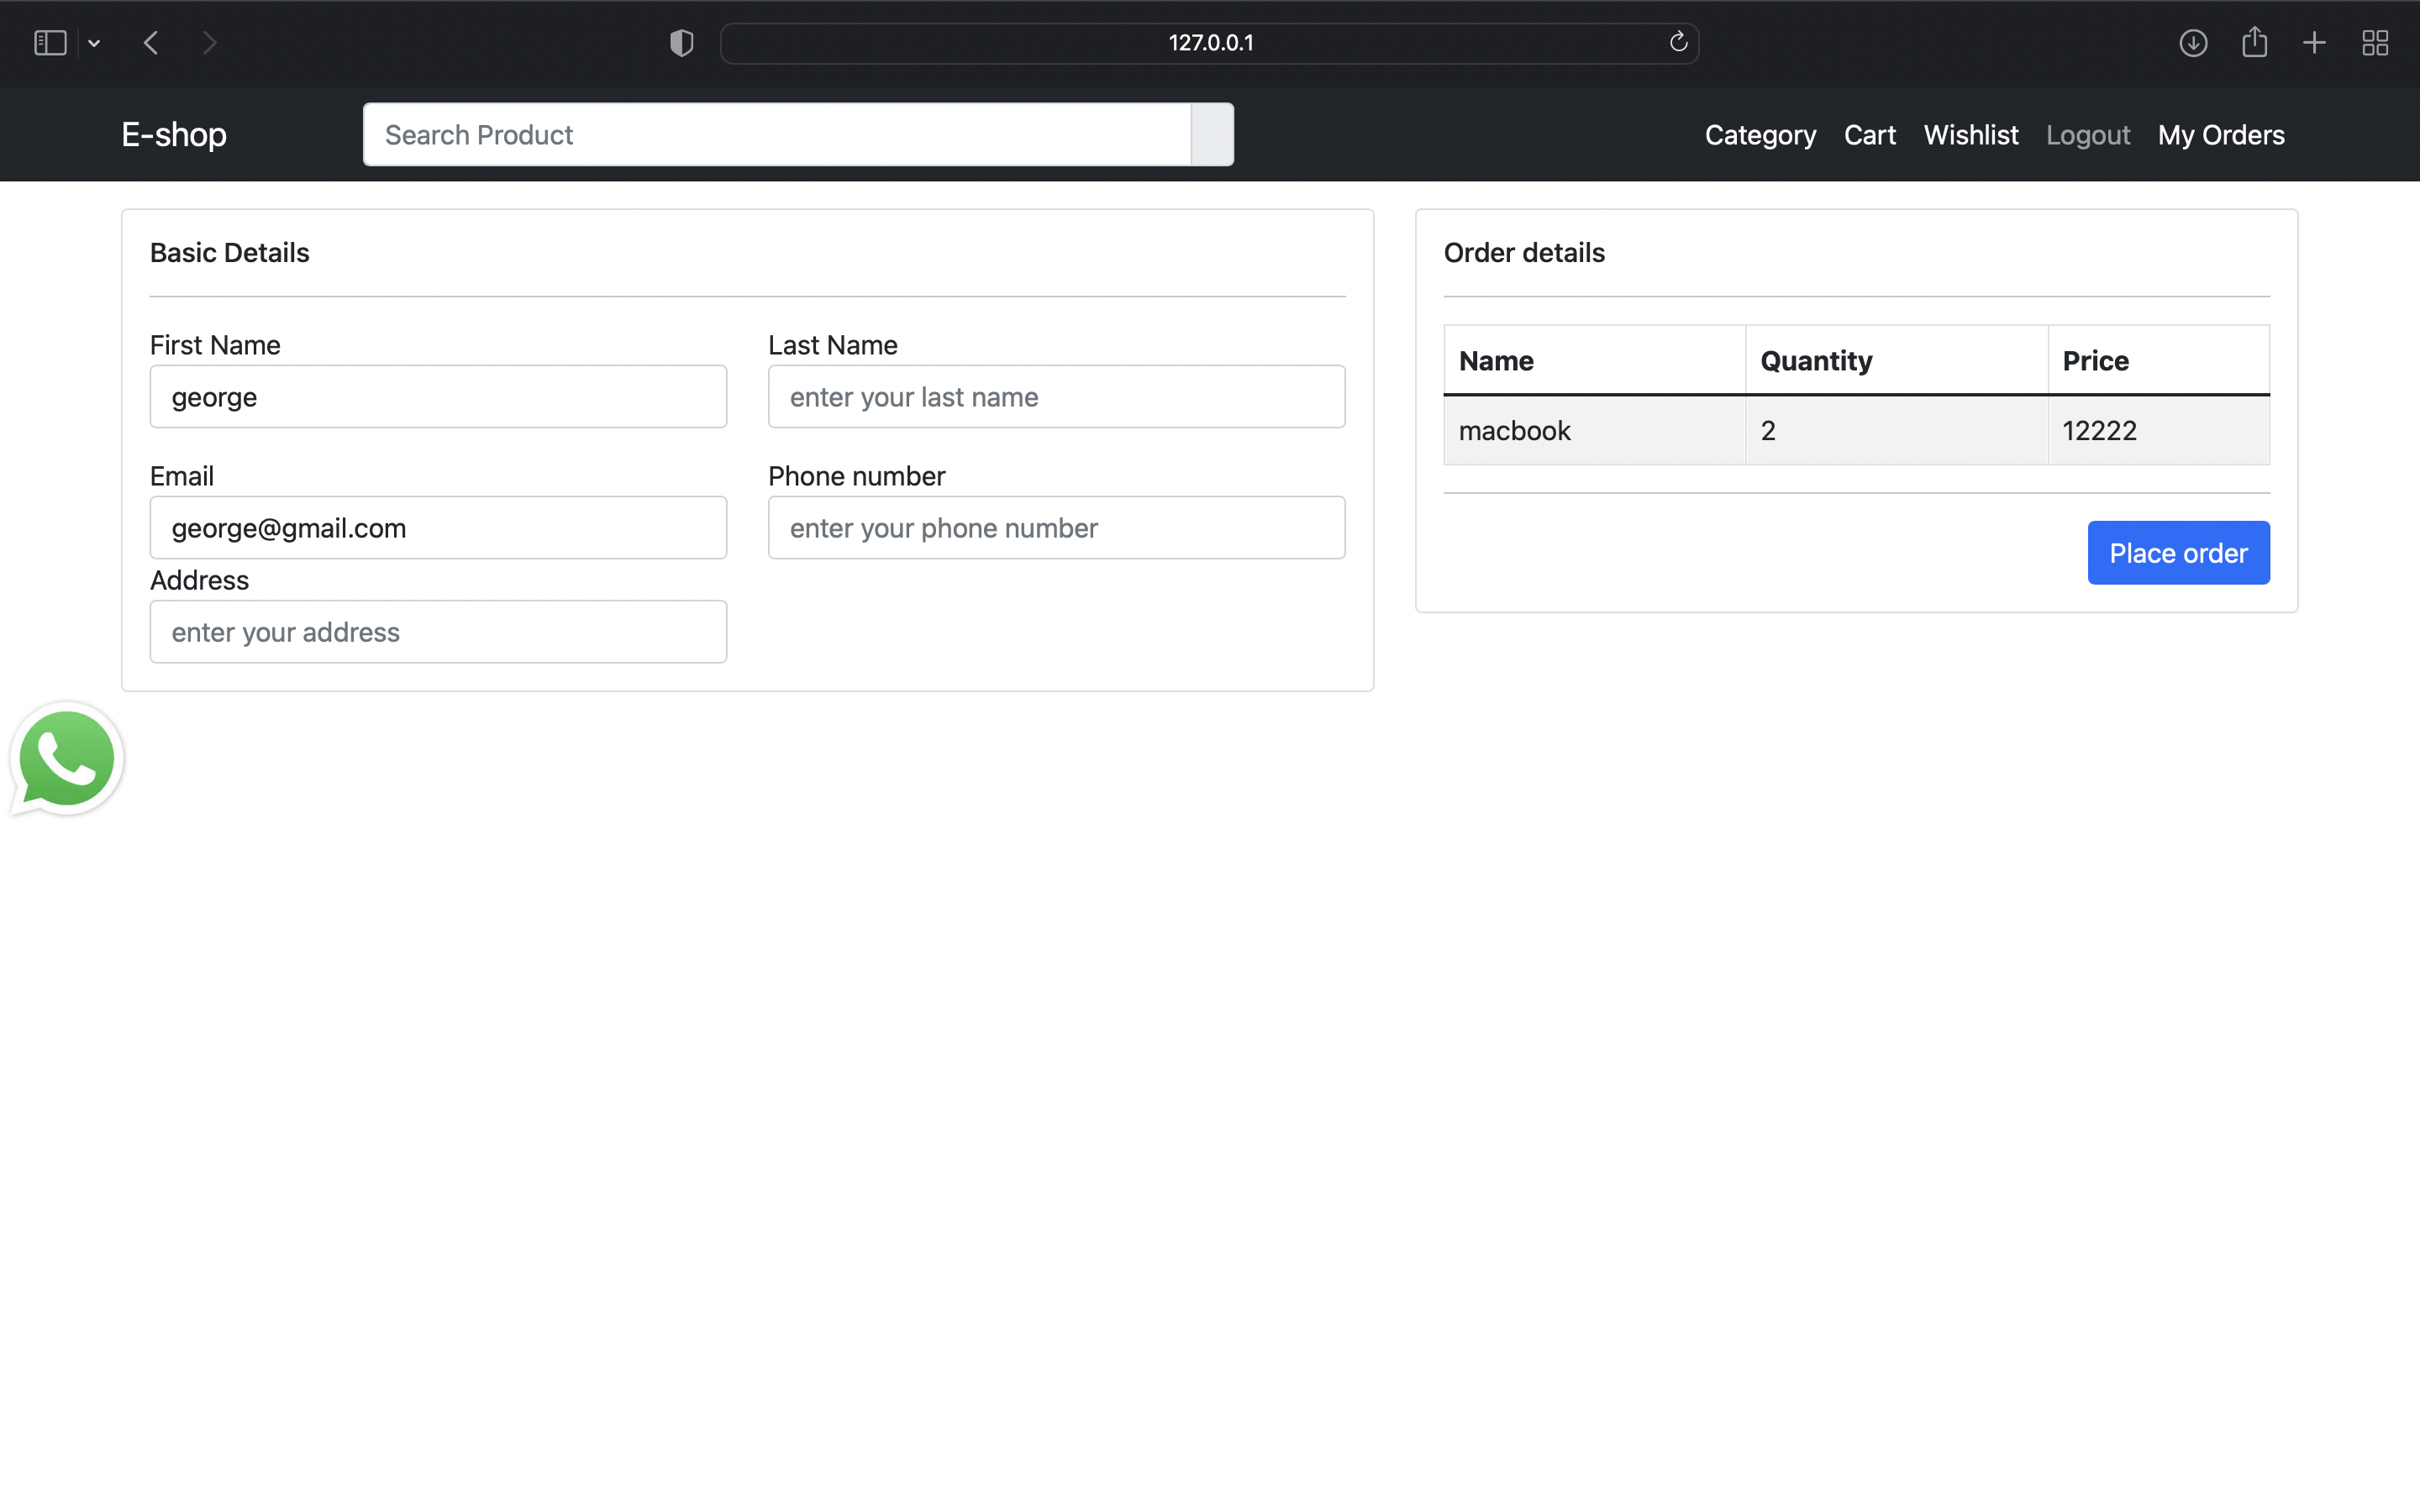
Task: Open the Category nav menu
Action: click(x=1760, y=135)
